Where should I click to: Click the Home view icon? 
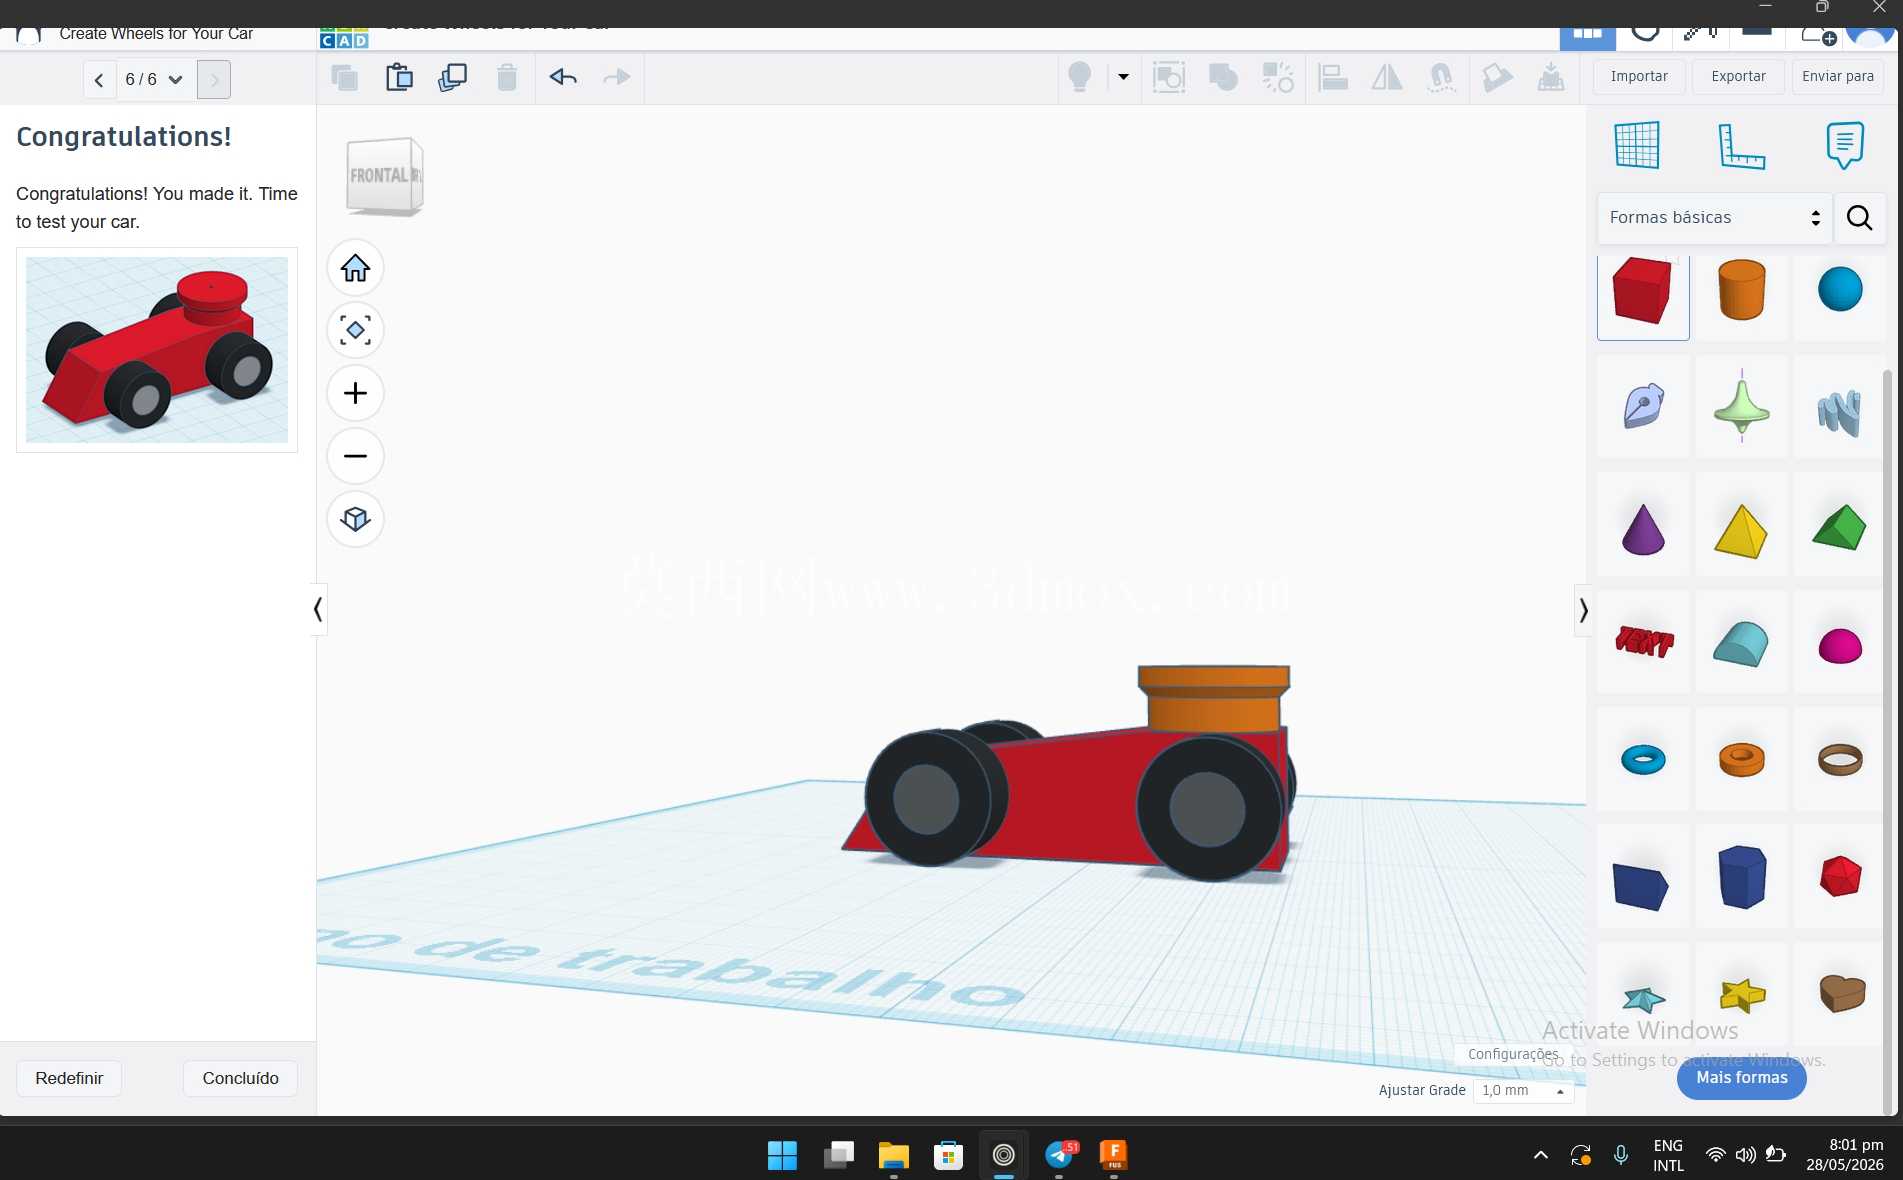coord(355,268)
